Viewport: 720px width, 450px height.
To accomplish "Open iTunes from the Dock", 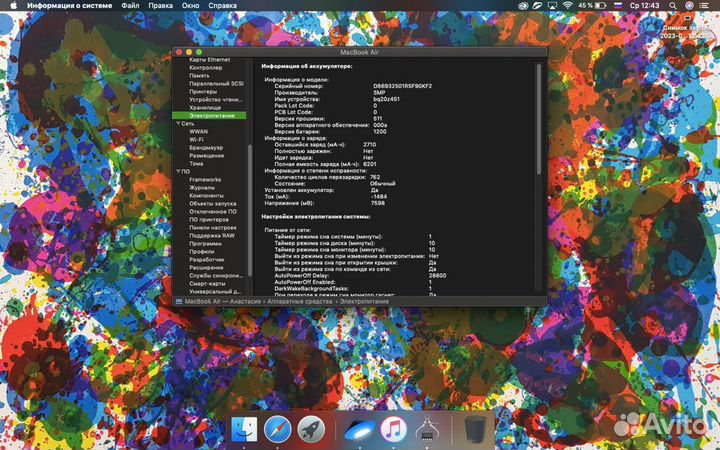I will (x=393, y=430).
